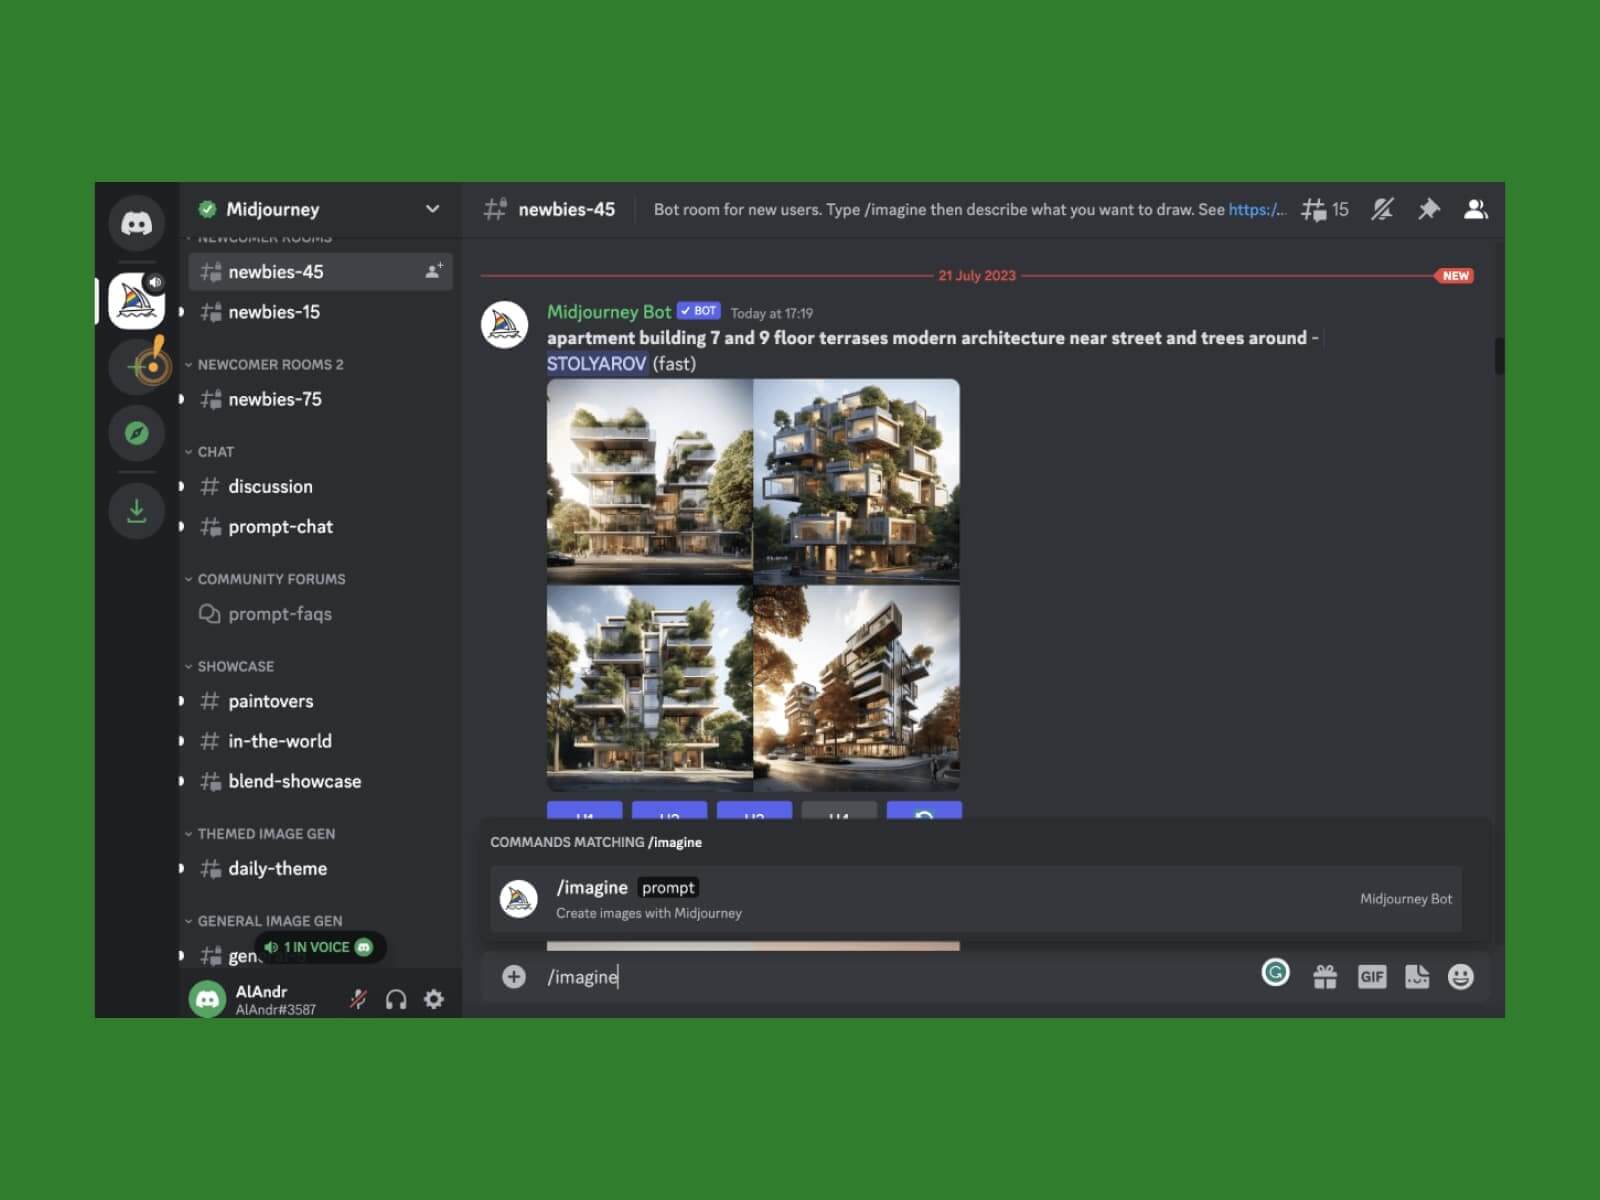This screenshot has height=1200, width=1600.
Task: Open the top-right generated building image
Action: click(857, 481)
